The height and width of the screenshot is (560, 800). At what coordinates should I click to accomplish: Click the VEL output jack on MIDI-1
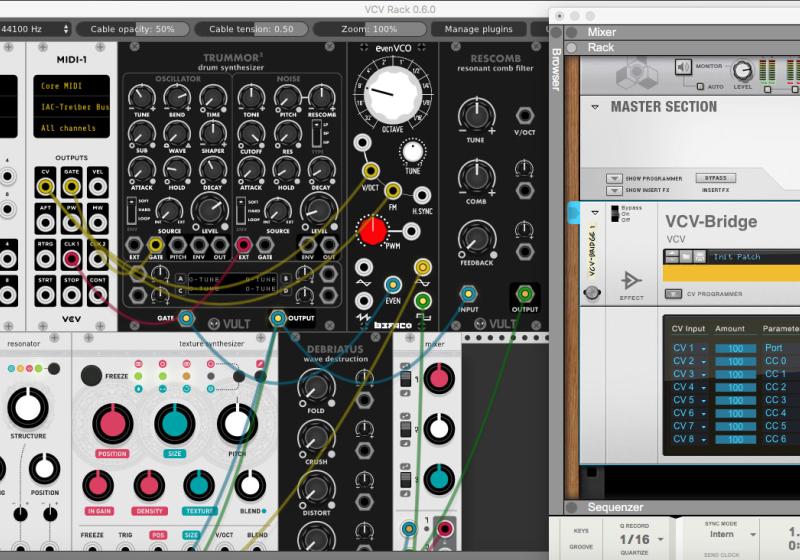click(97, 187)
